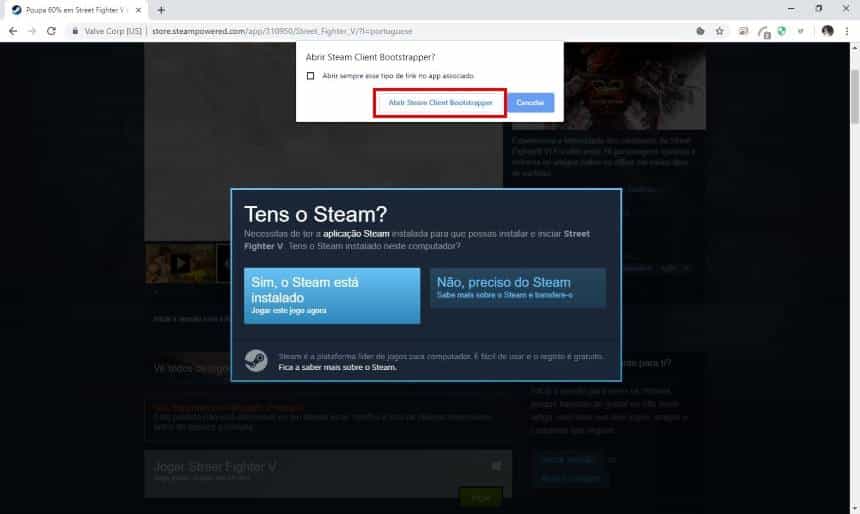Play the video thumbnail under the media viewer
Viewport: 860px width, 514px height.
(180, 263)
